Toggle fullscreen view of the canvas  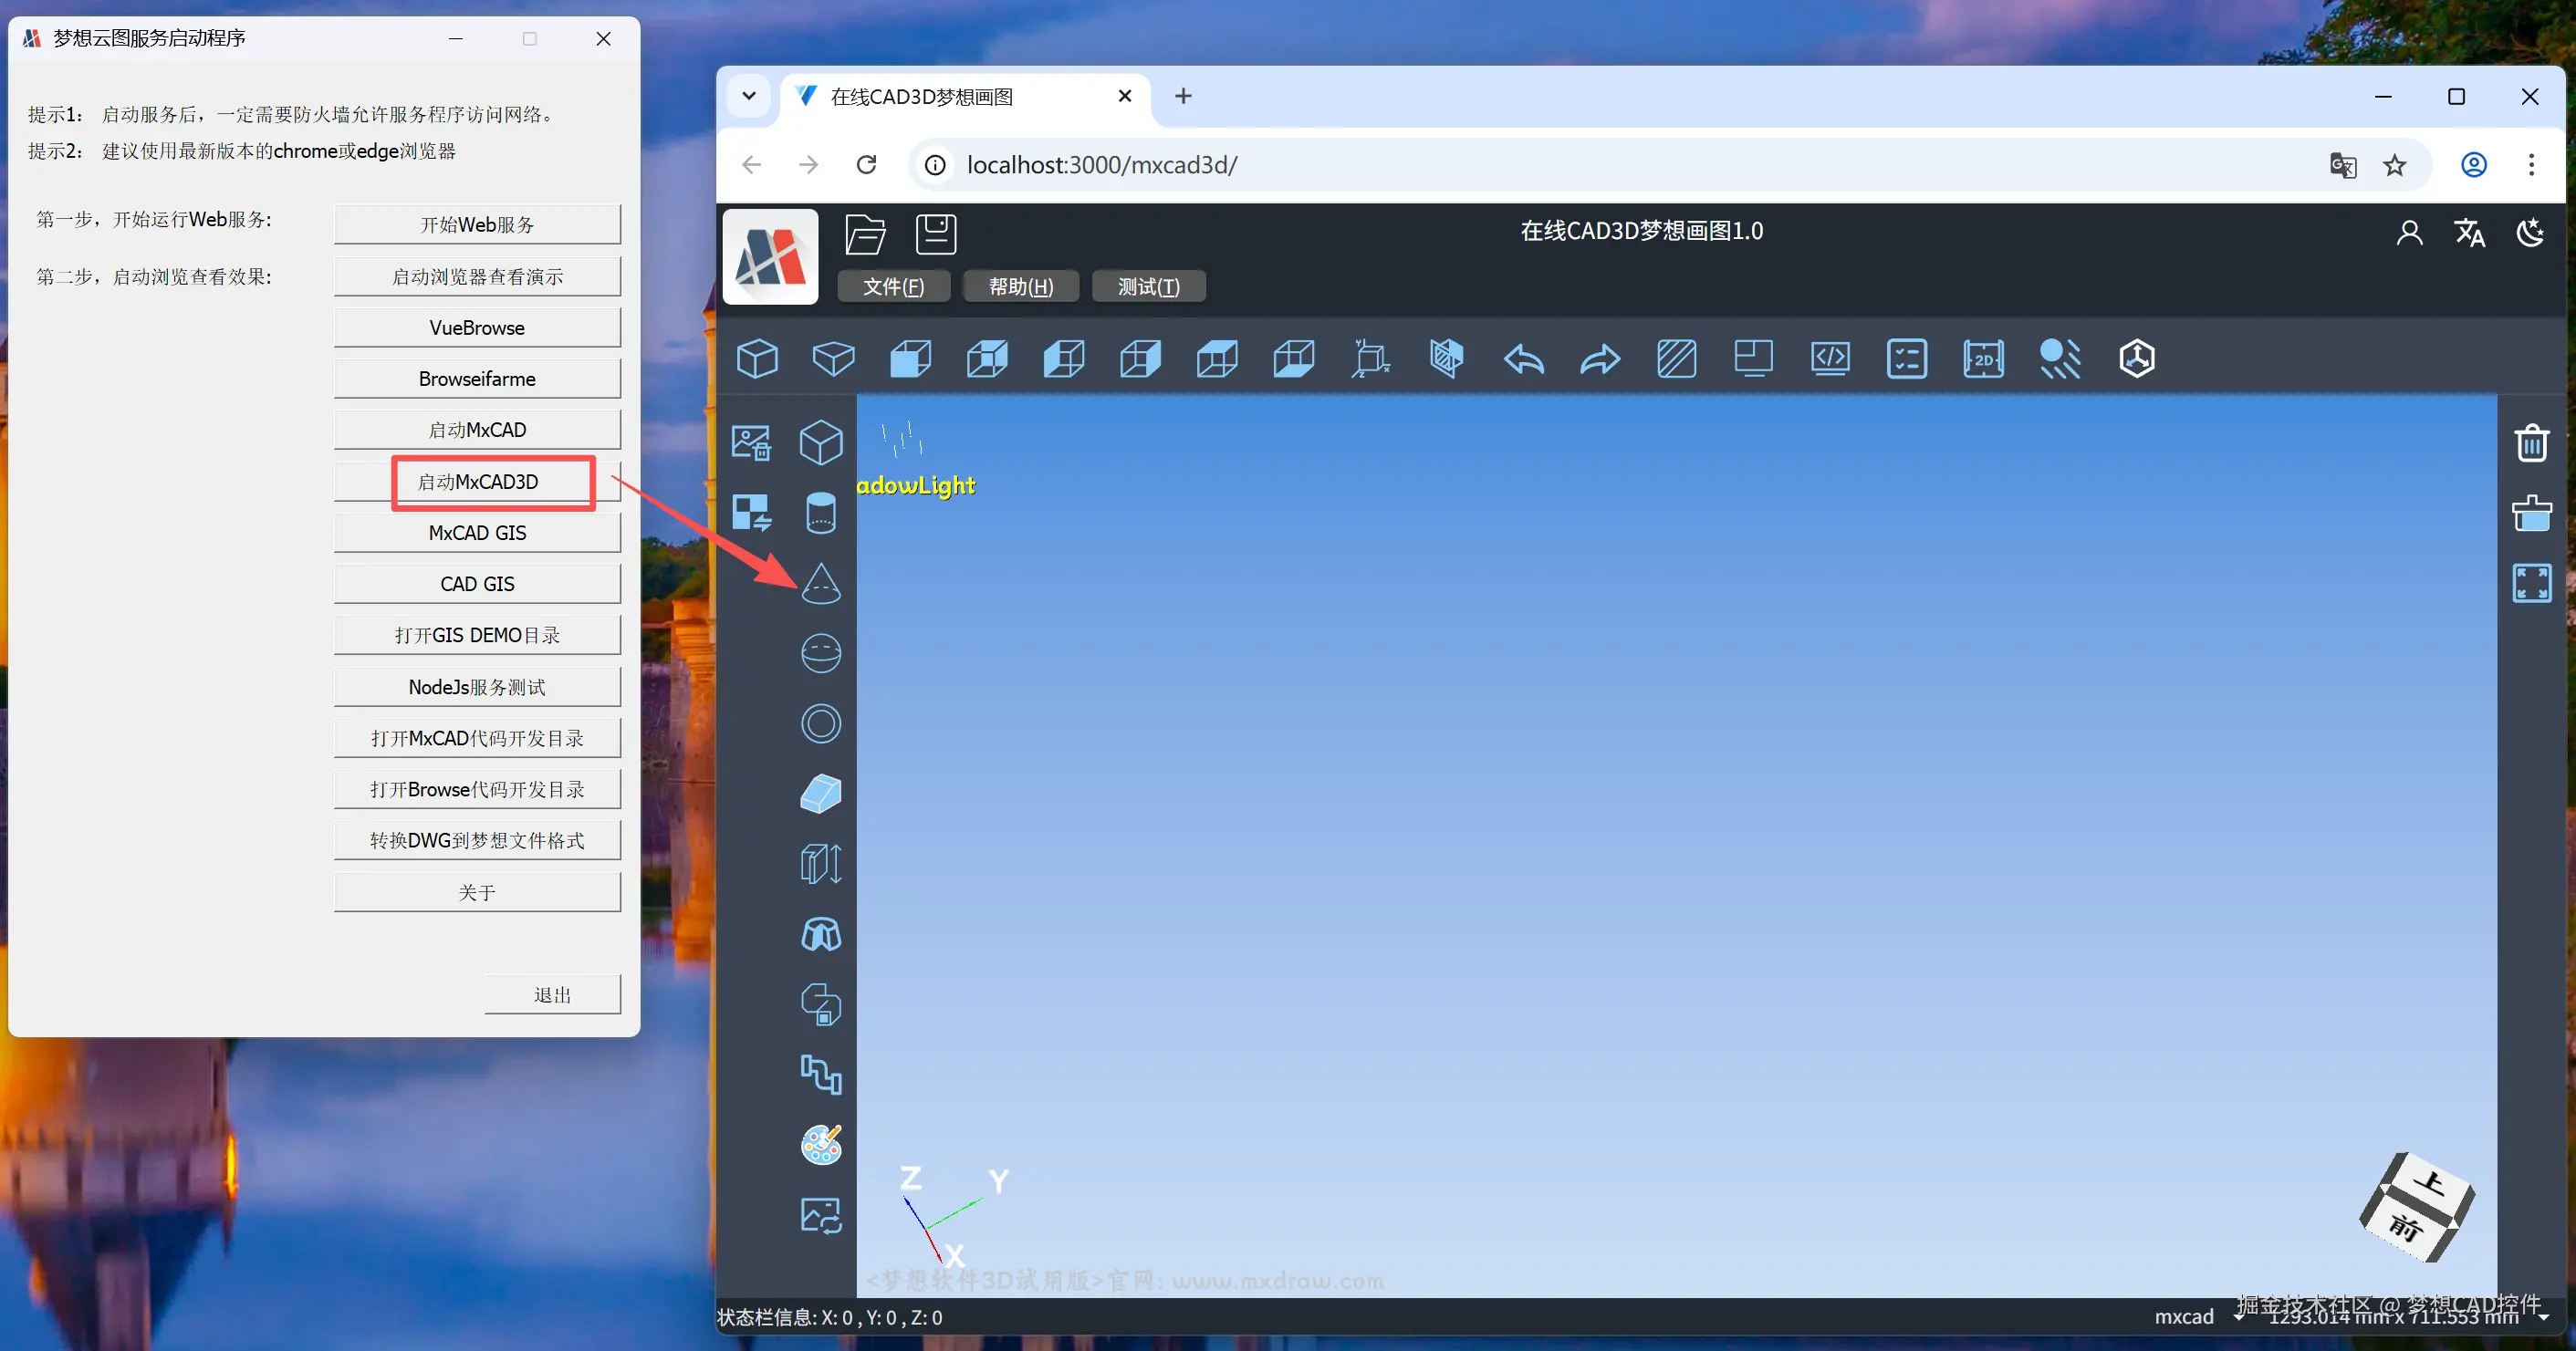[2531, 583]
